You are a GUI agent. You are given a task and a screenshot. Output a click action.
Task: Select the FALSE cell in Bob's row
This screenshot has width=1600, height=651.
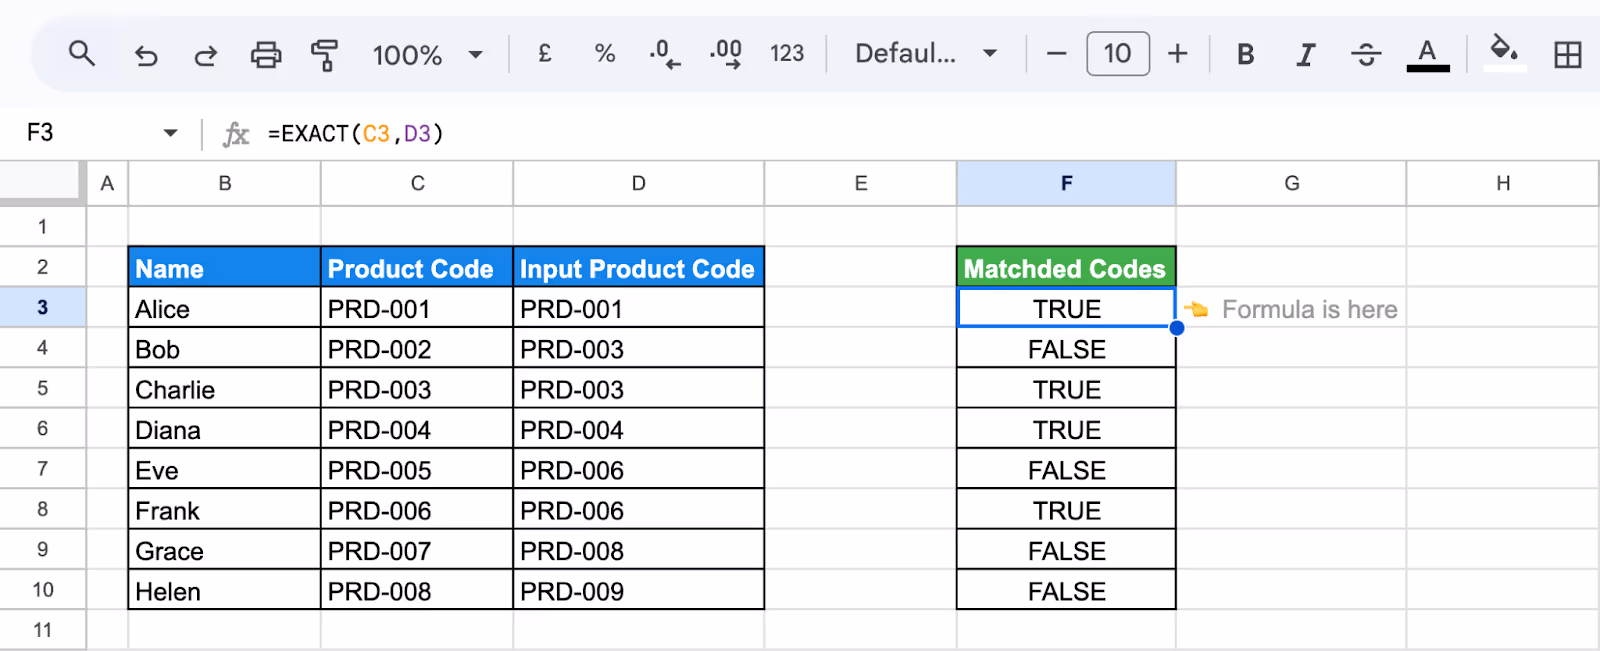pyautogui.click(x=1066, y=349)
